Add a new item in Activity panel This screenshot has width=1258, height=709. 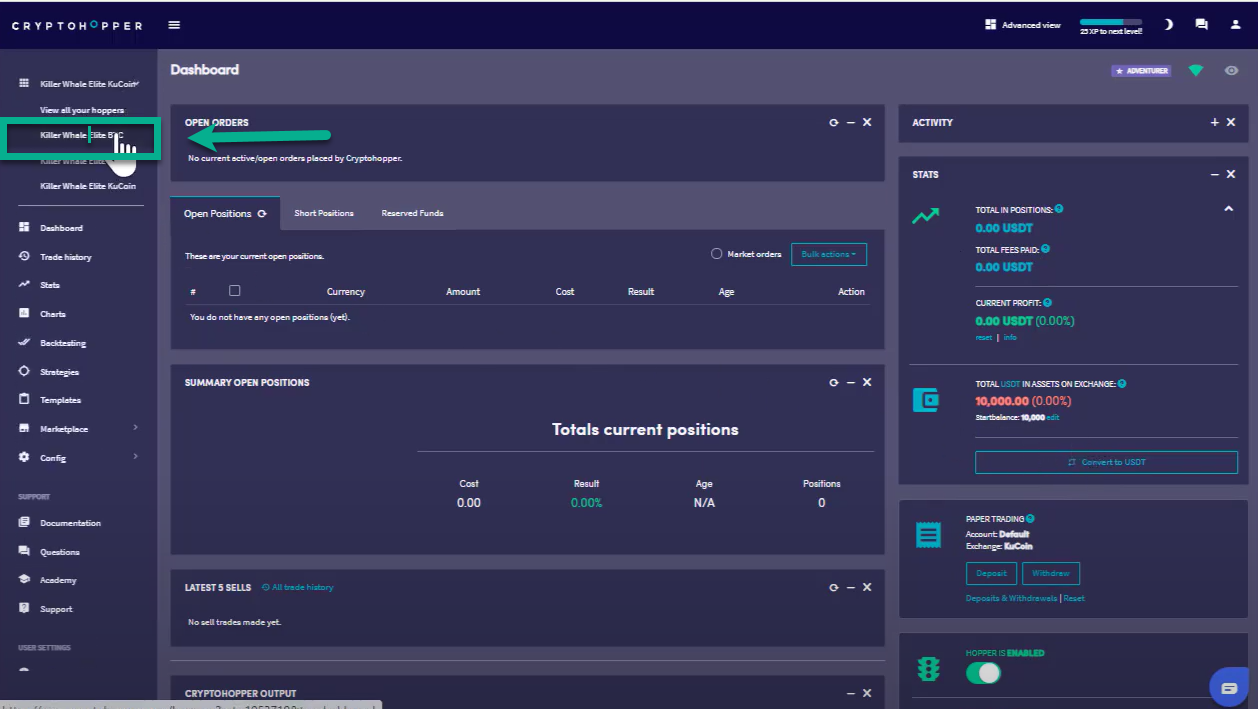coord(1215,122)
